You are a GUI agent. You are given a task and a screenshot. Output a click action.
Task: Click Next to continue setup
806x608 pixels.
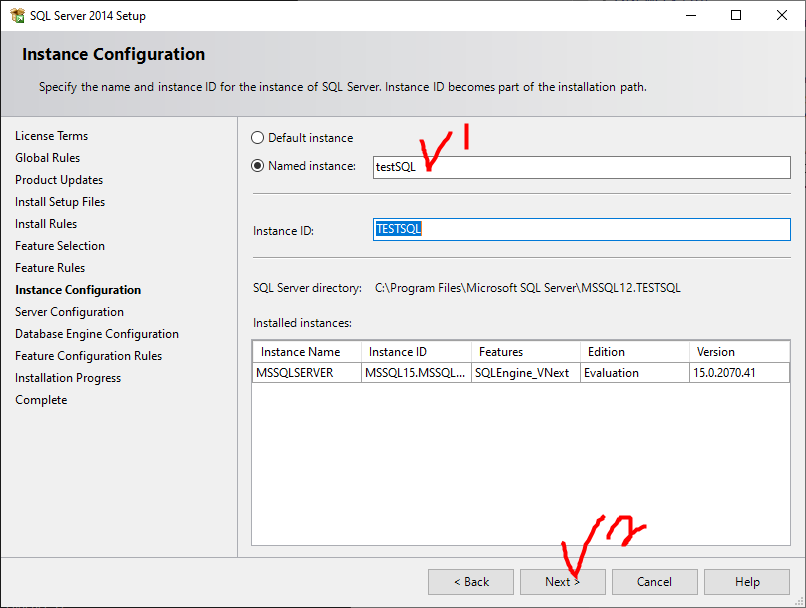[x=563, y=582]
